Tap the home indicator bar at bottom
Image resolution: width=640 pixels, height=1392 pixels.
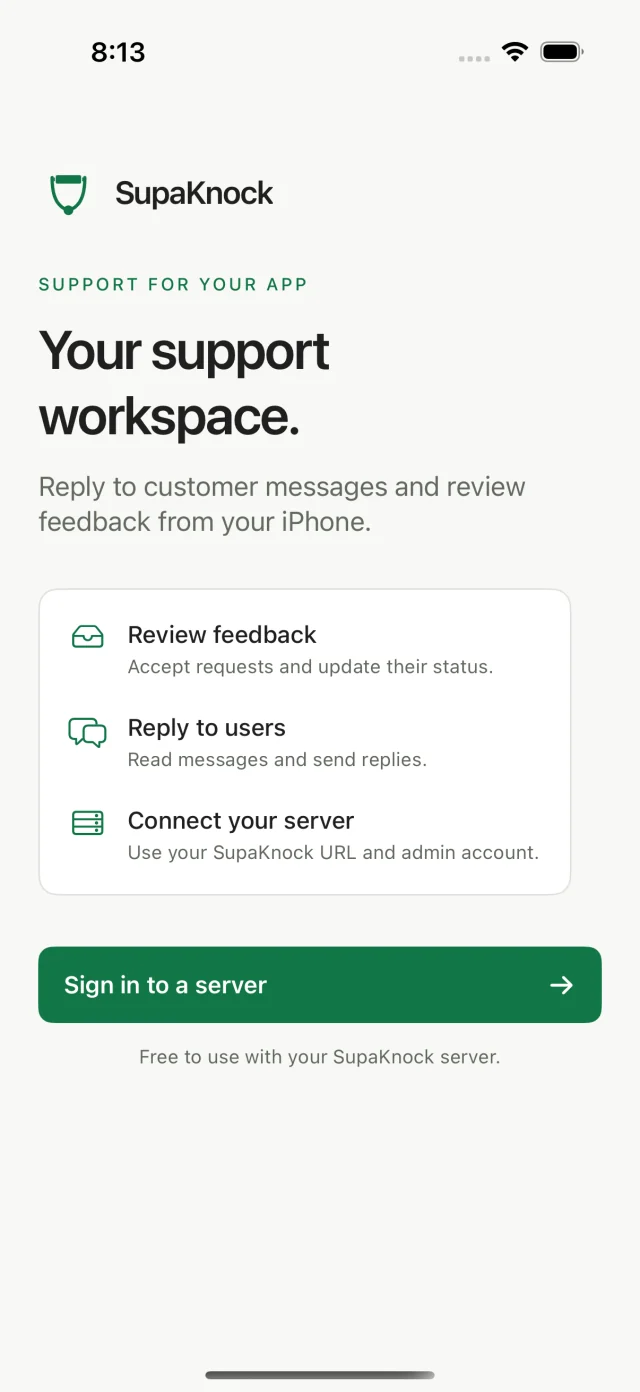(x=320, y=1375)
